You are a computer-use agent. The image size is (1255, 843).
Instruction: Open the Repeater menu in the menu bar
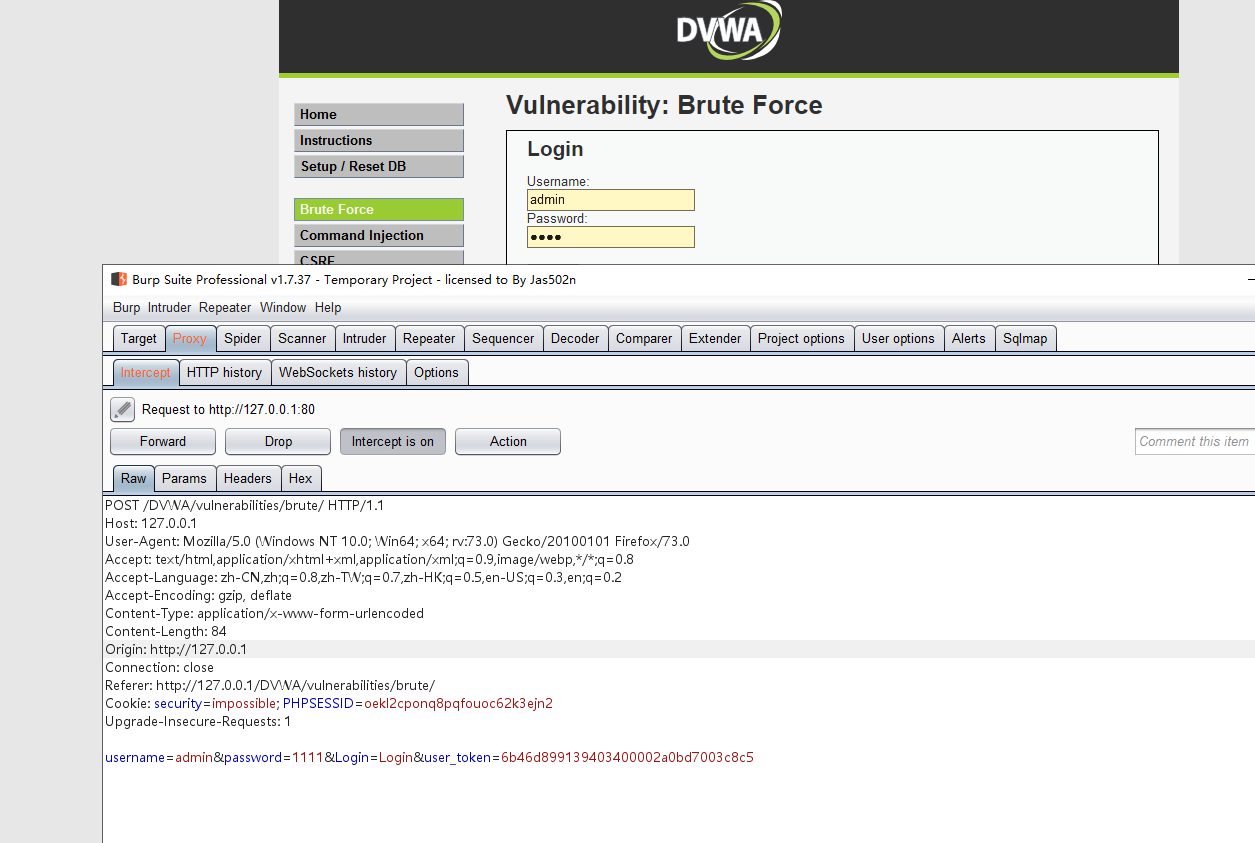tap(225, 308)
